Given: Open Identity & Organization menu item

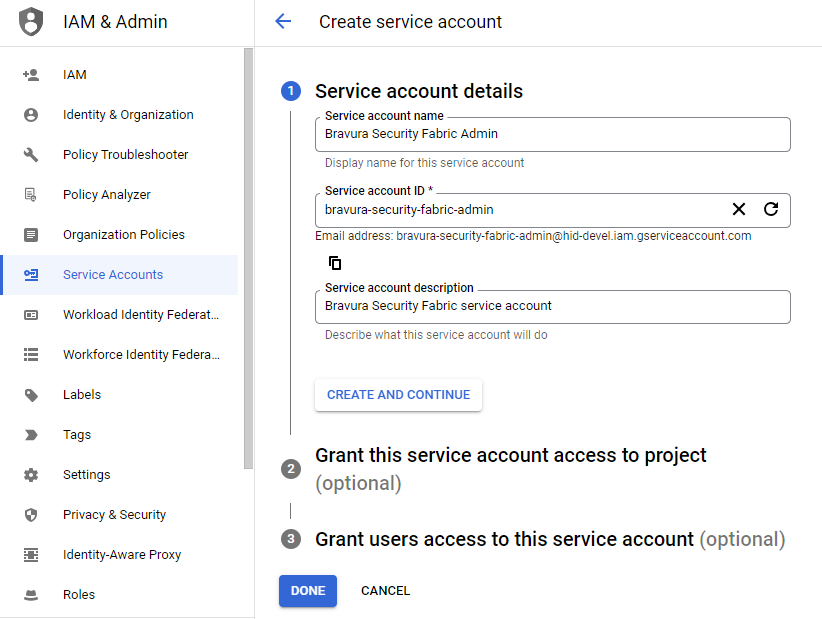Looking at the screenshot, I should point(128,115).
